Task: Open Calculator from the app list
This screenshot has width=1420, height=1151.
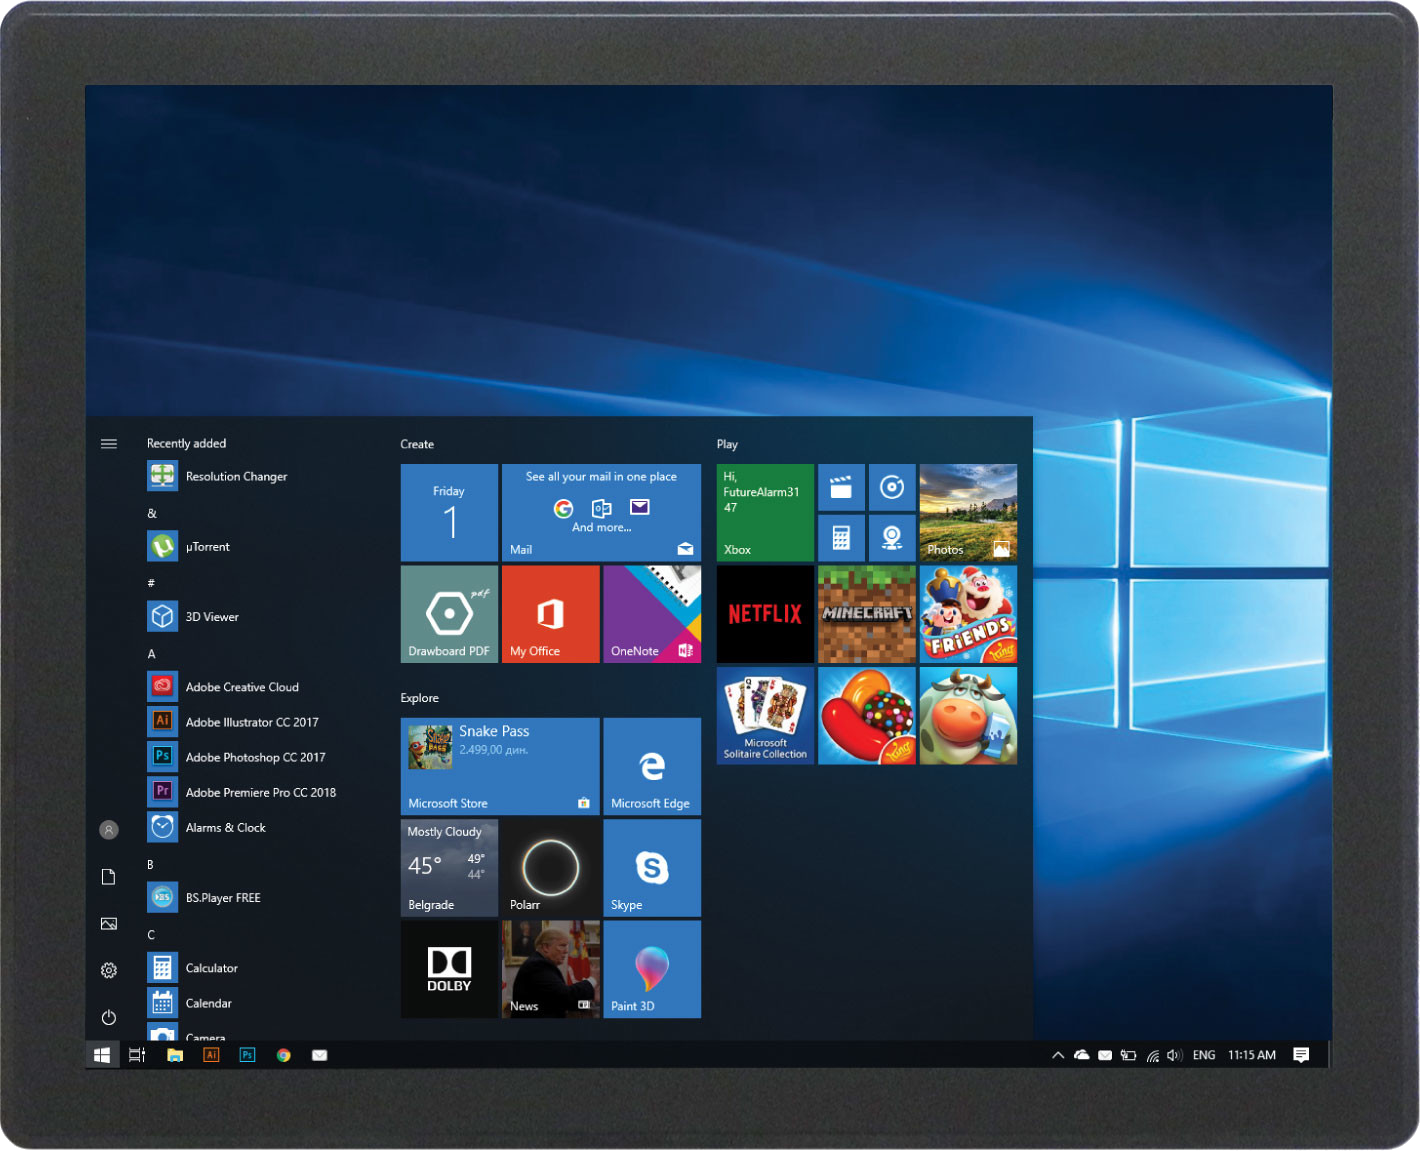Action: (x=193, y=968)
